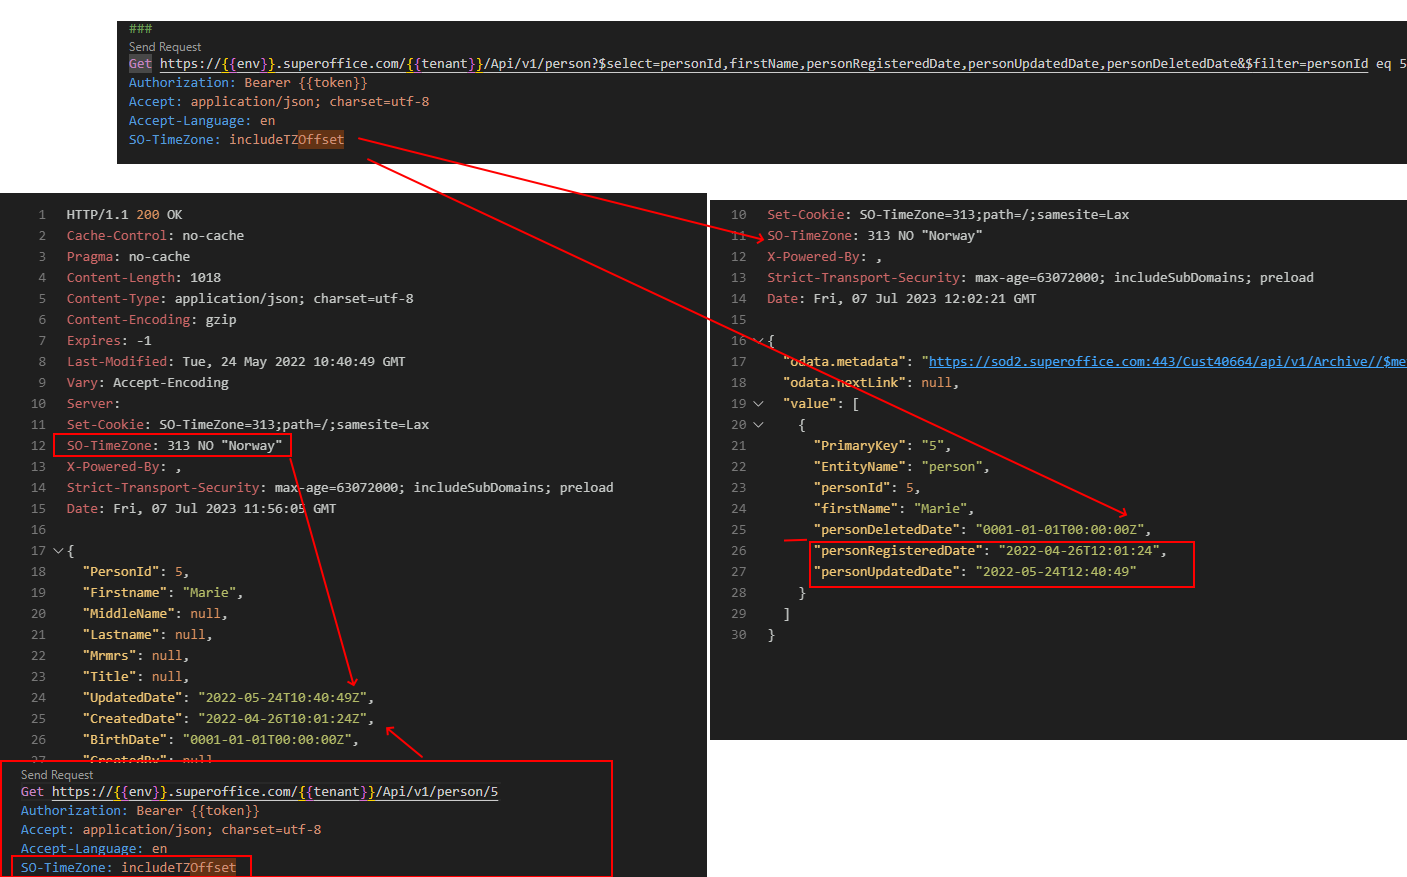Place cursor on the Content-Length 1018 line
The width and height of the screenshot is (1407, 877).
coord(143,278)
